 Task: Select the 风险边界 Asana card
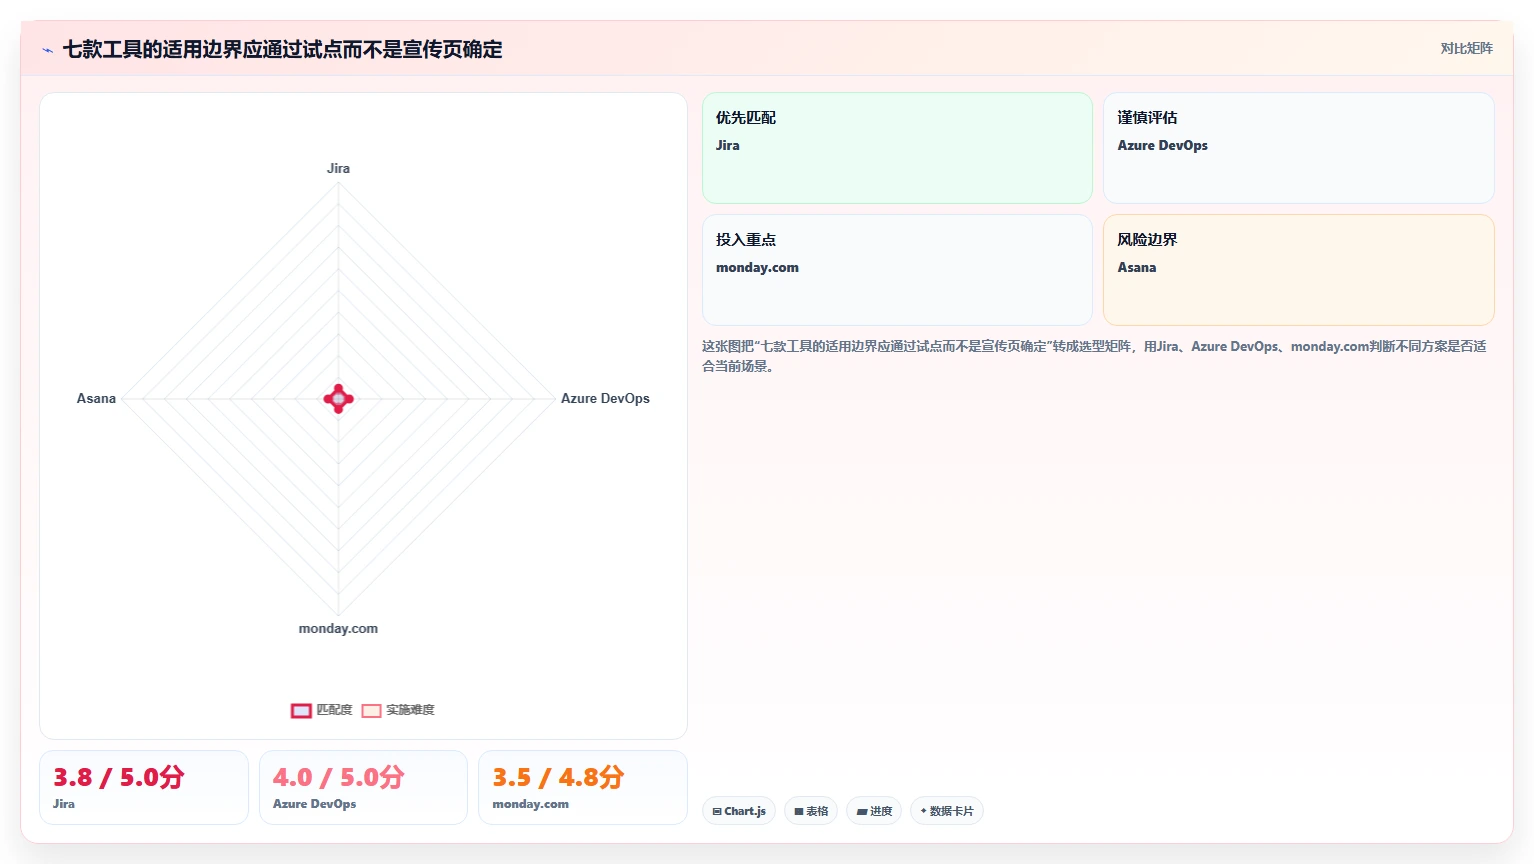click(1298, 270)
